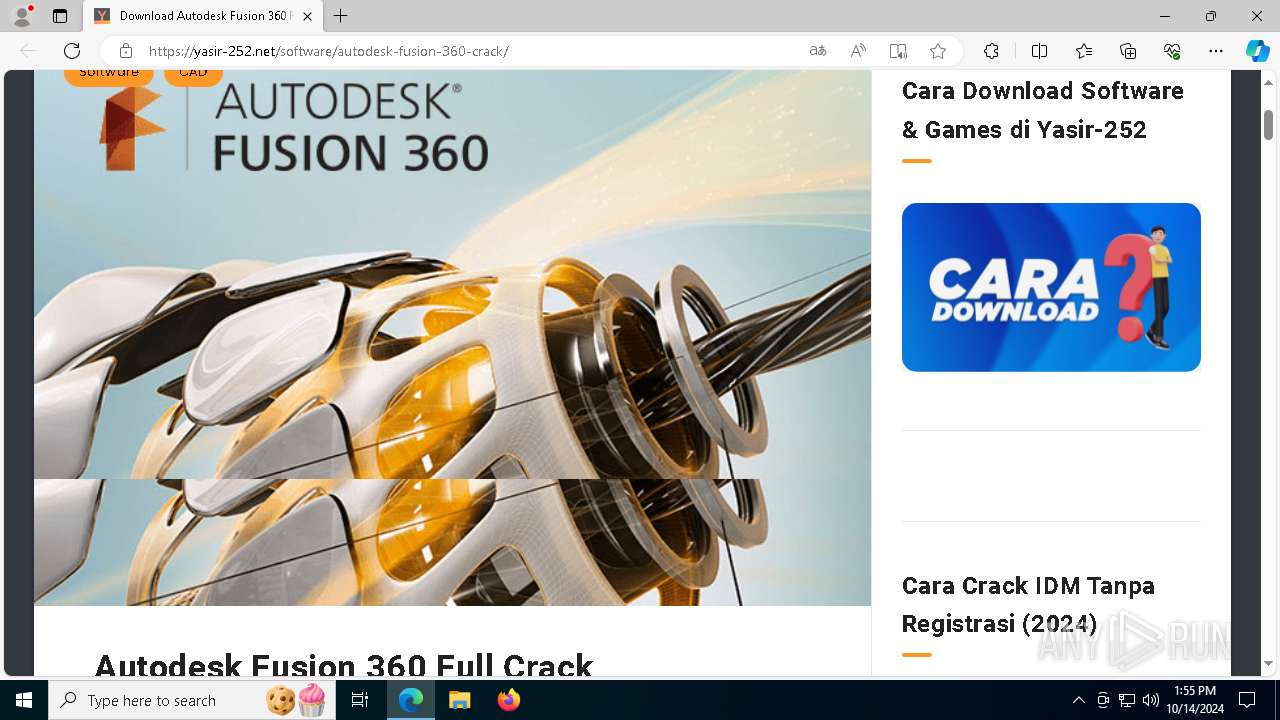The image size is (1280, 720).
Task: Open the Windows Start menu
Action: (x=24, y=700)
